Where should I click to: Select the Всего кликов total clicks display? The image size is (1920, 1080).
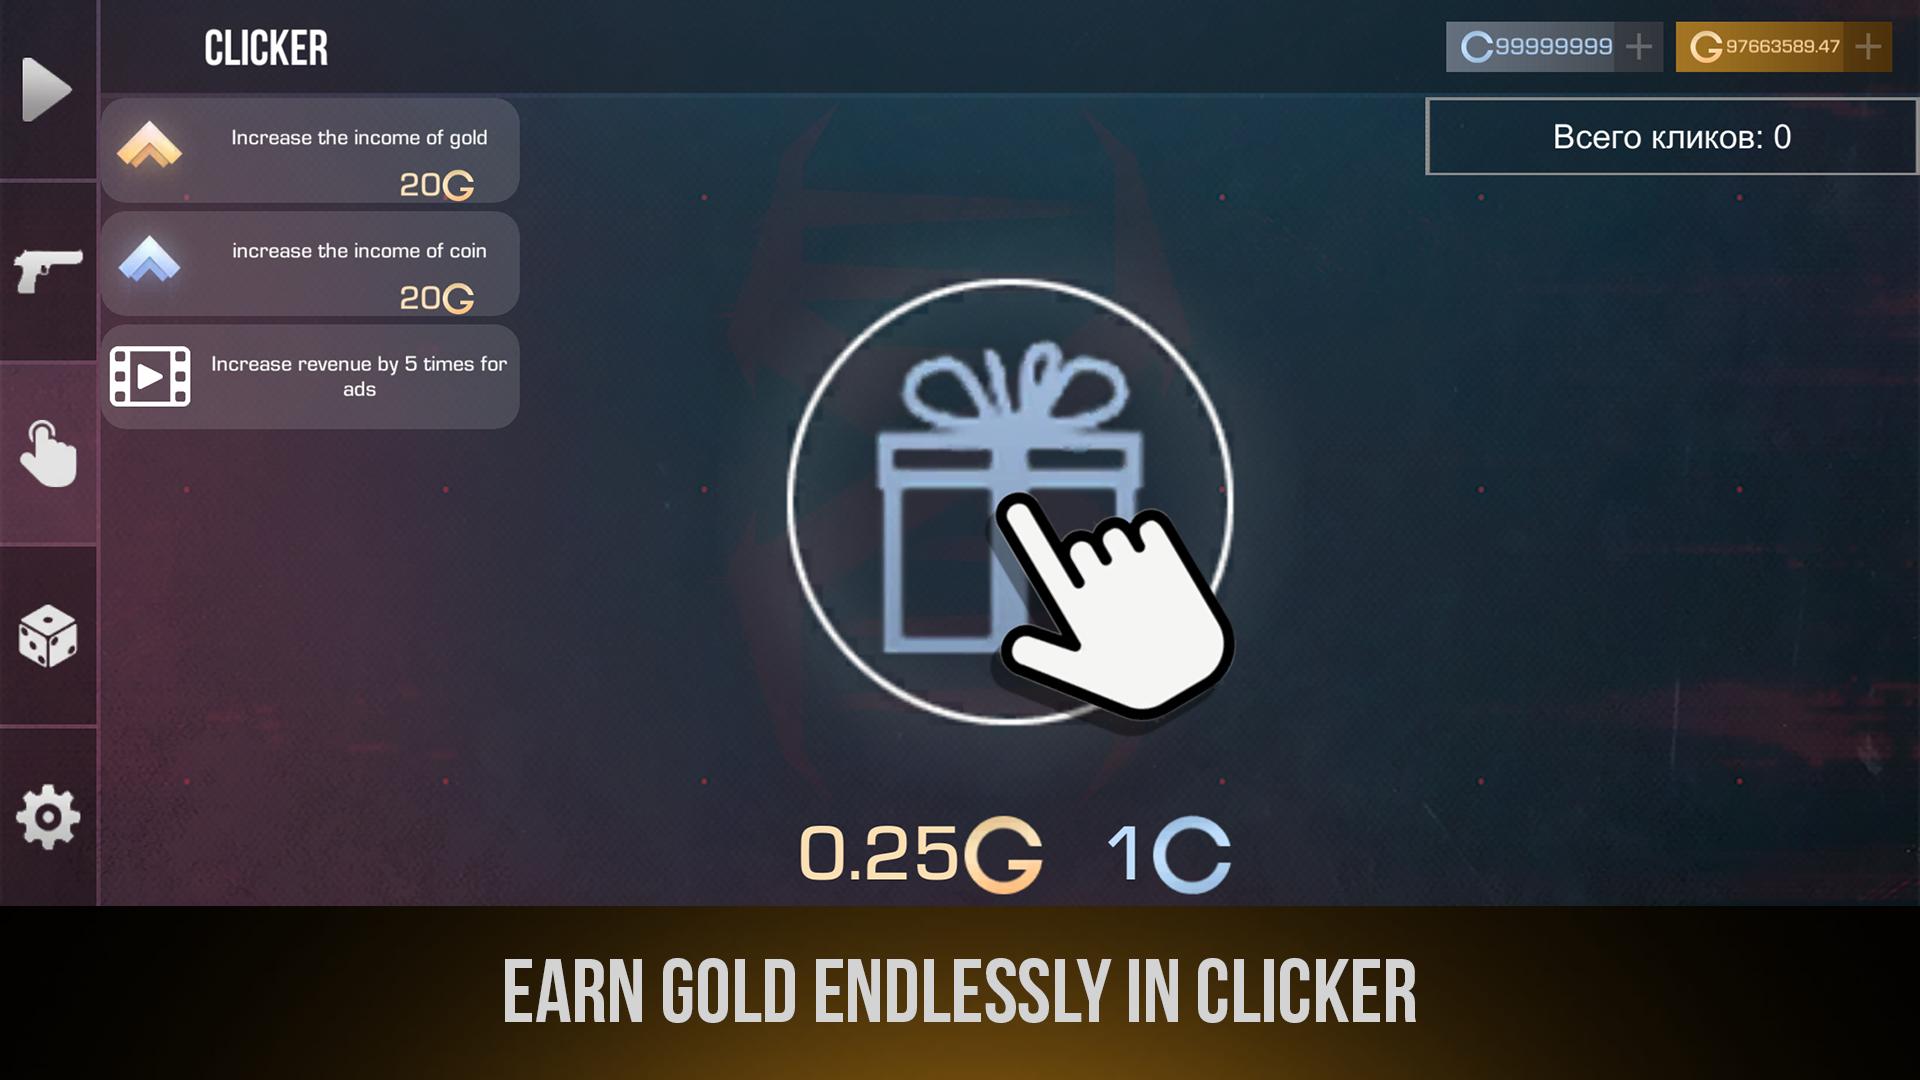pos(1672,135)
